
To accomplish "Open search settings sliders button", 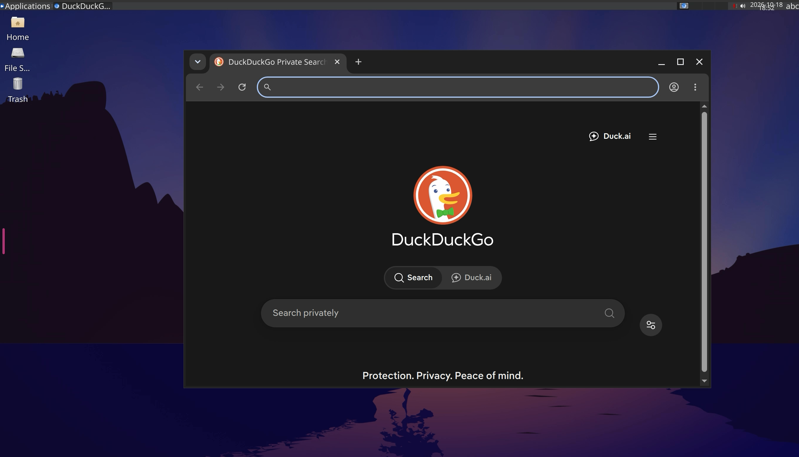I will pyautogui.click(x=651, y=325).
